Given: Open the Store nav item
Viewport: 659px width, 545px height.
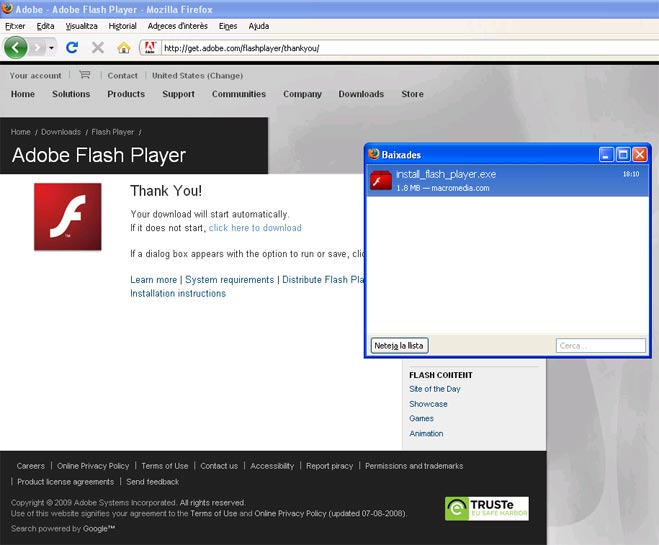Looking at the screenshot, I should click(x=412, y=94).
